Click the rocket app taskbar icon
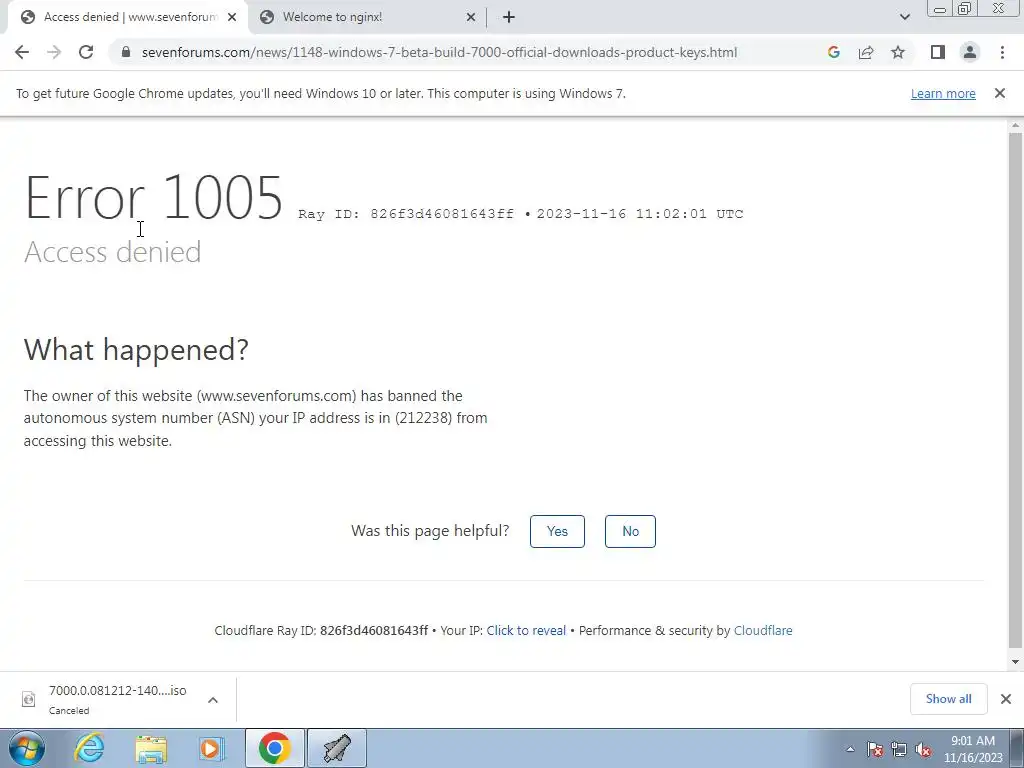The height and width of the screenshot is (768, 1024). pos(337,748)
